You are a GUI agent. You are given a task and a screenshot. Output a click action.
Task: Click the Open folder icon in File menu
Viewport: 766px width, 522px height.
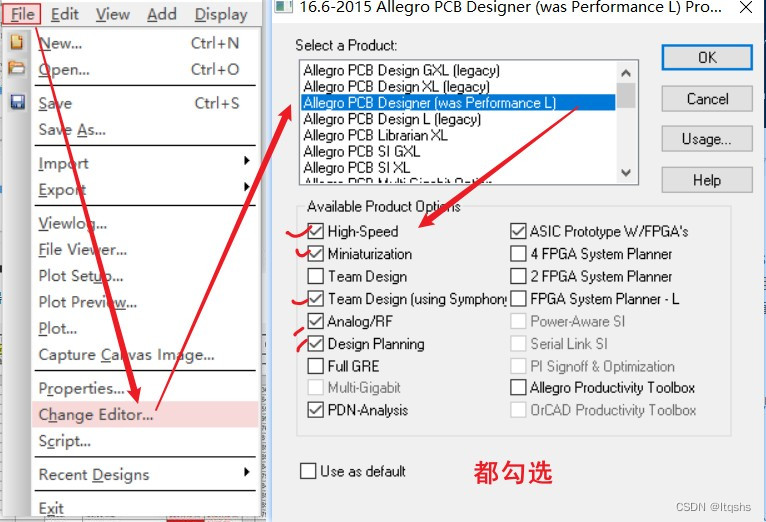coord(16,69)
